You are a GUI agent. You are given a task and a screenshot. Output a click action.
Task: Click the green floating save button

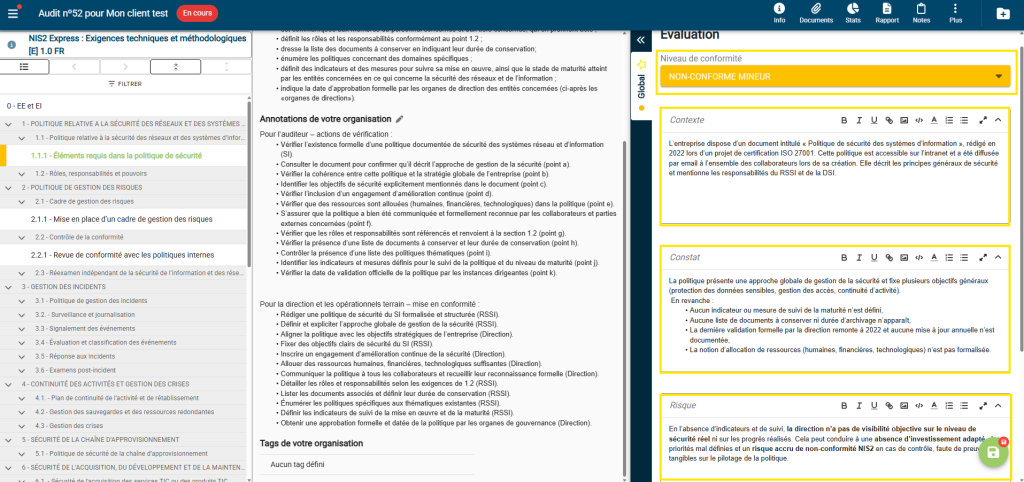tap(991, 452)
